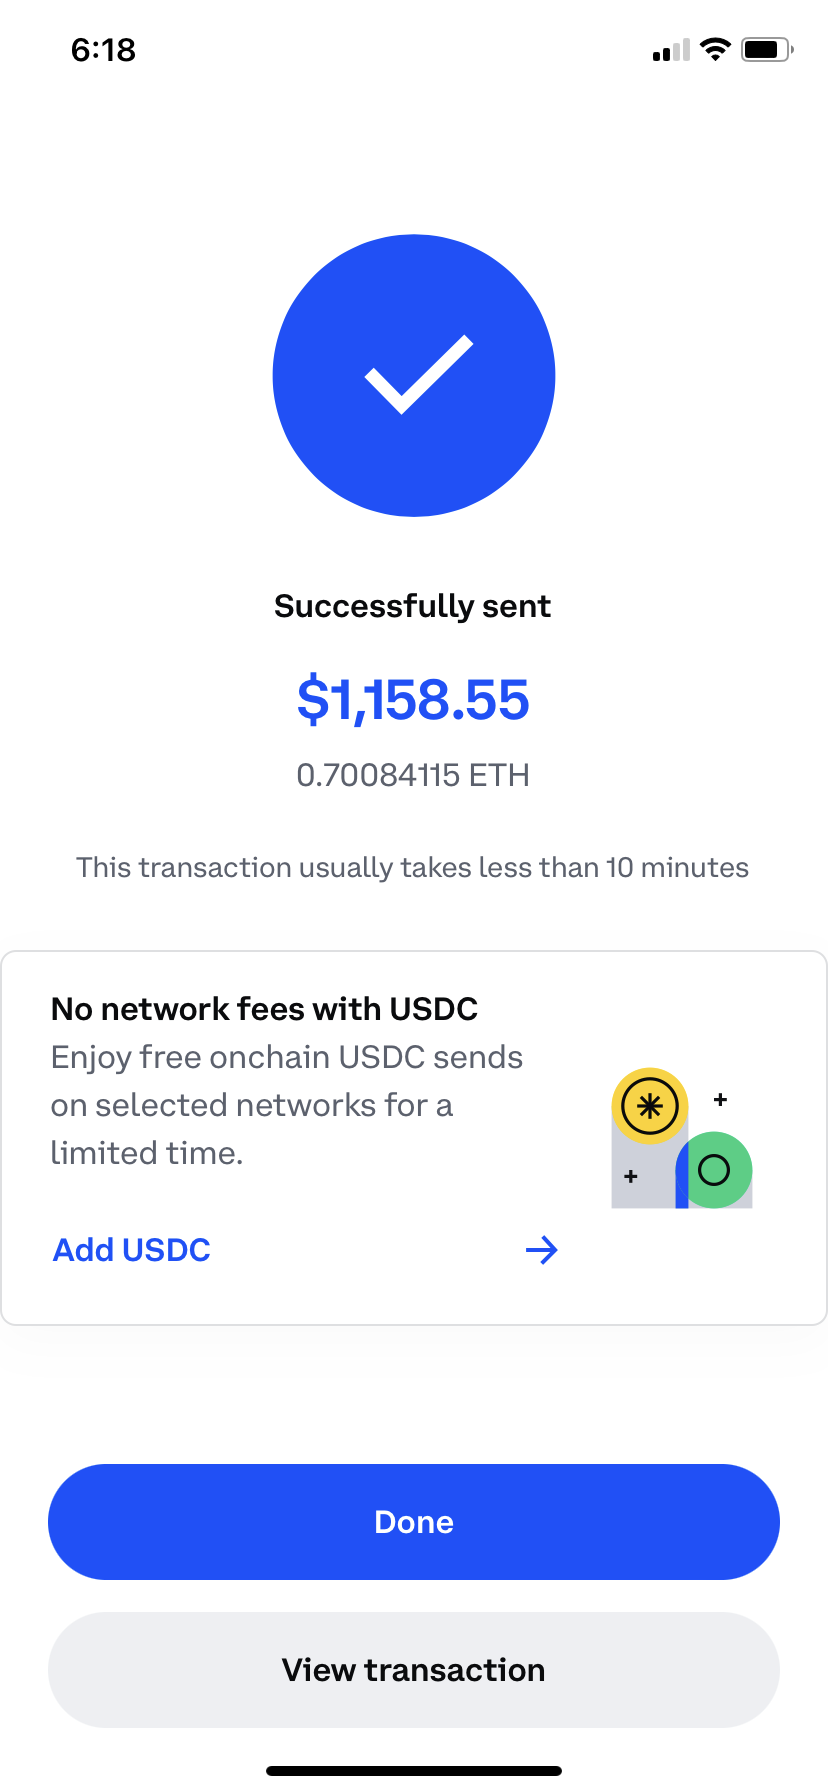Tap the transaction time estimate text
The image size is (828, 1792).
(x=413, y=867)
